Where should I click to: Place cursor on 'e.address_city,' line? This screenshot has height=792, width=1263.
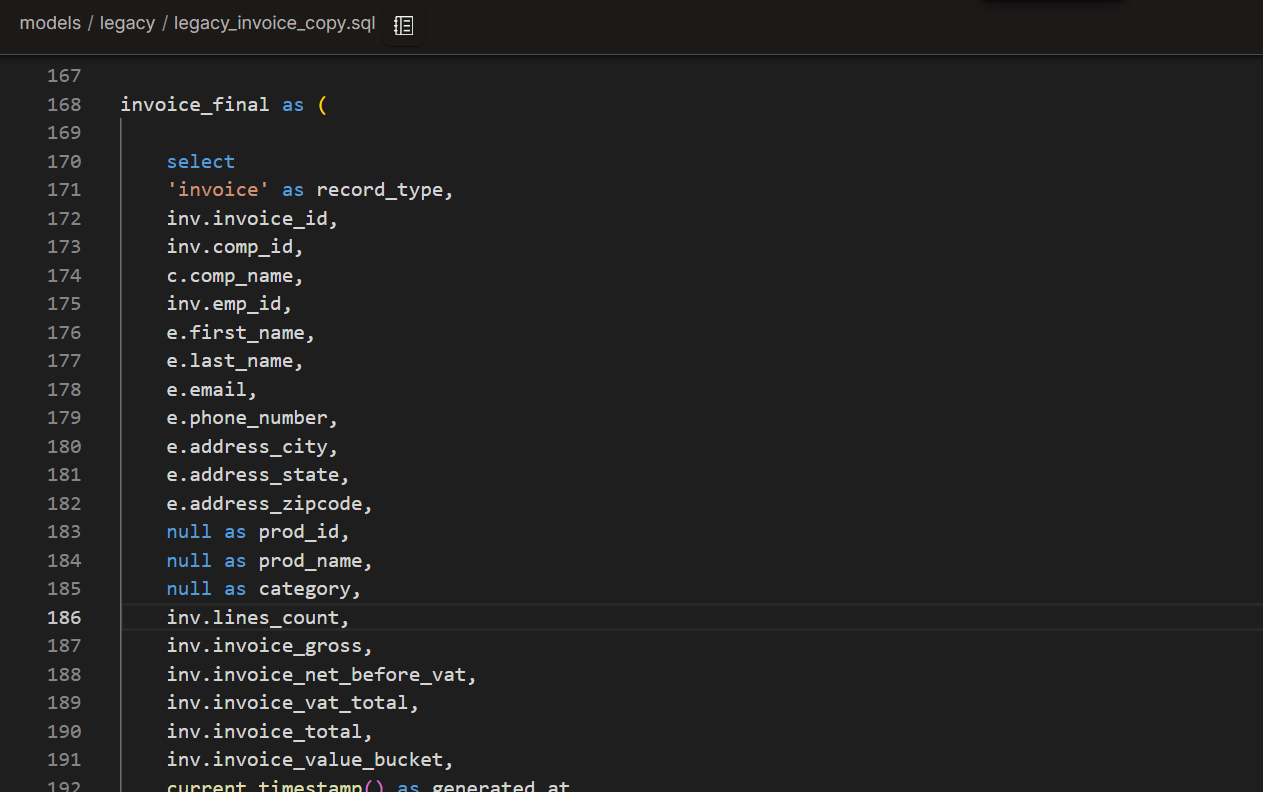(252, 446)
